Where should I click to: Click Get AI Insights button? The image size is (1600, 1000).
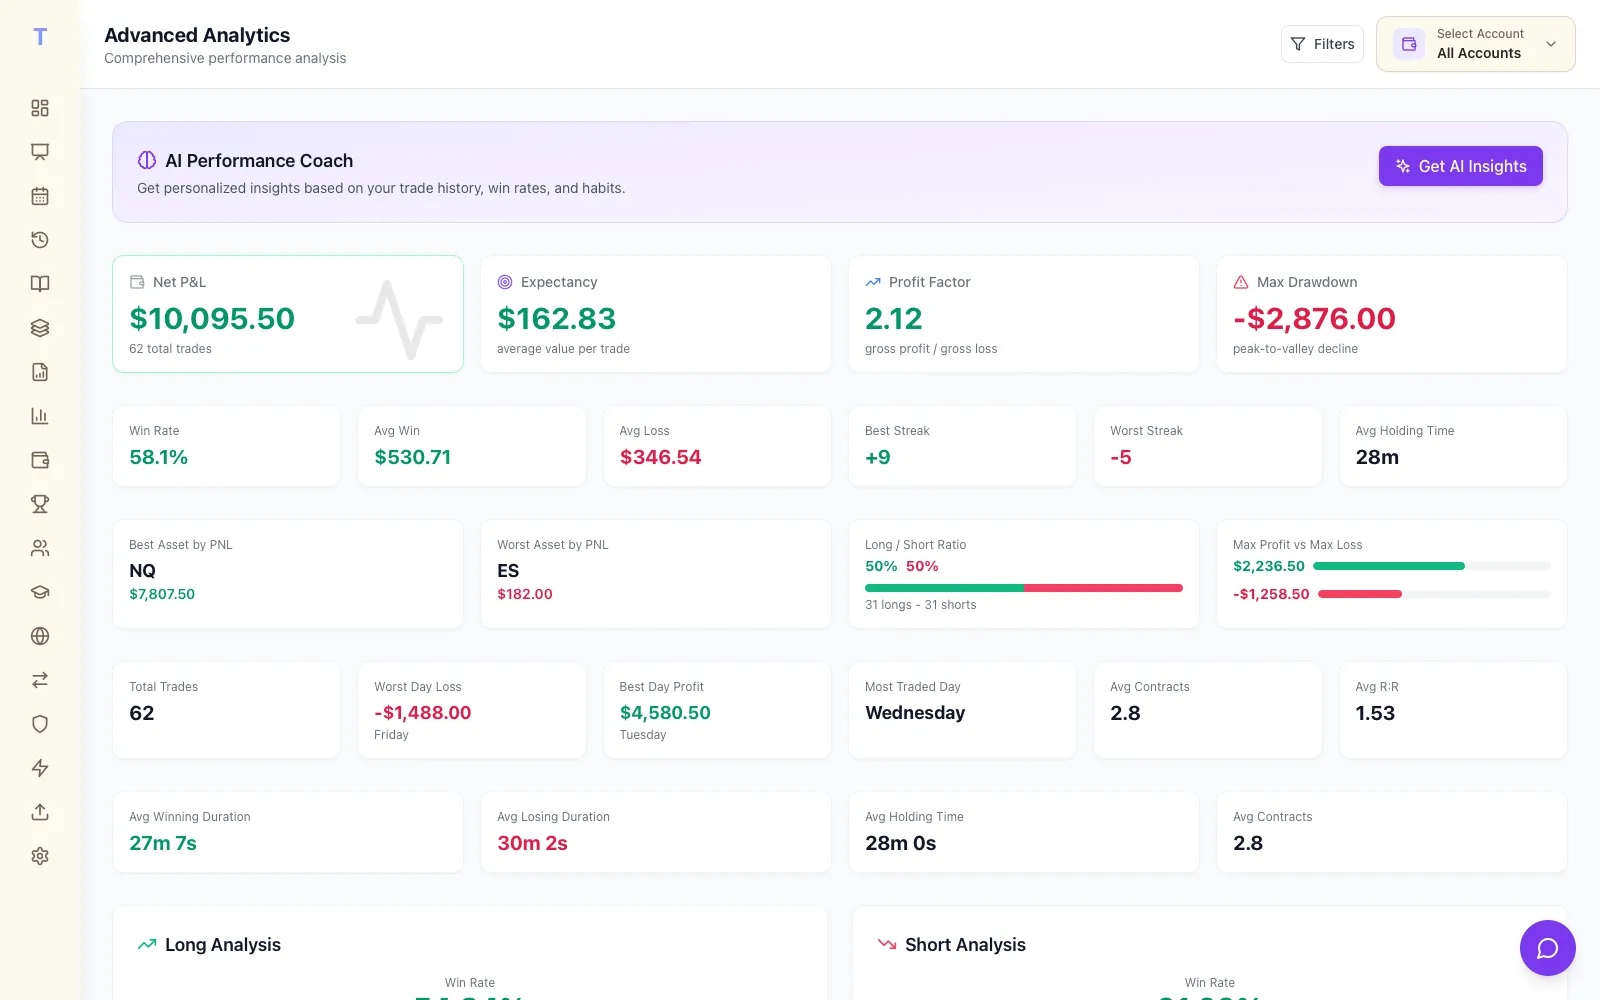point(1461,166)
